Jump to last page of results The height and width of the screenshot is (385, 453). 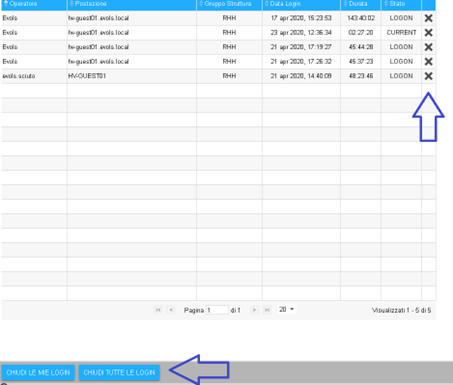click(x=267, y=310)
